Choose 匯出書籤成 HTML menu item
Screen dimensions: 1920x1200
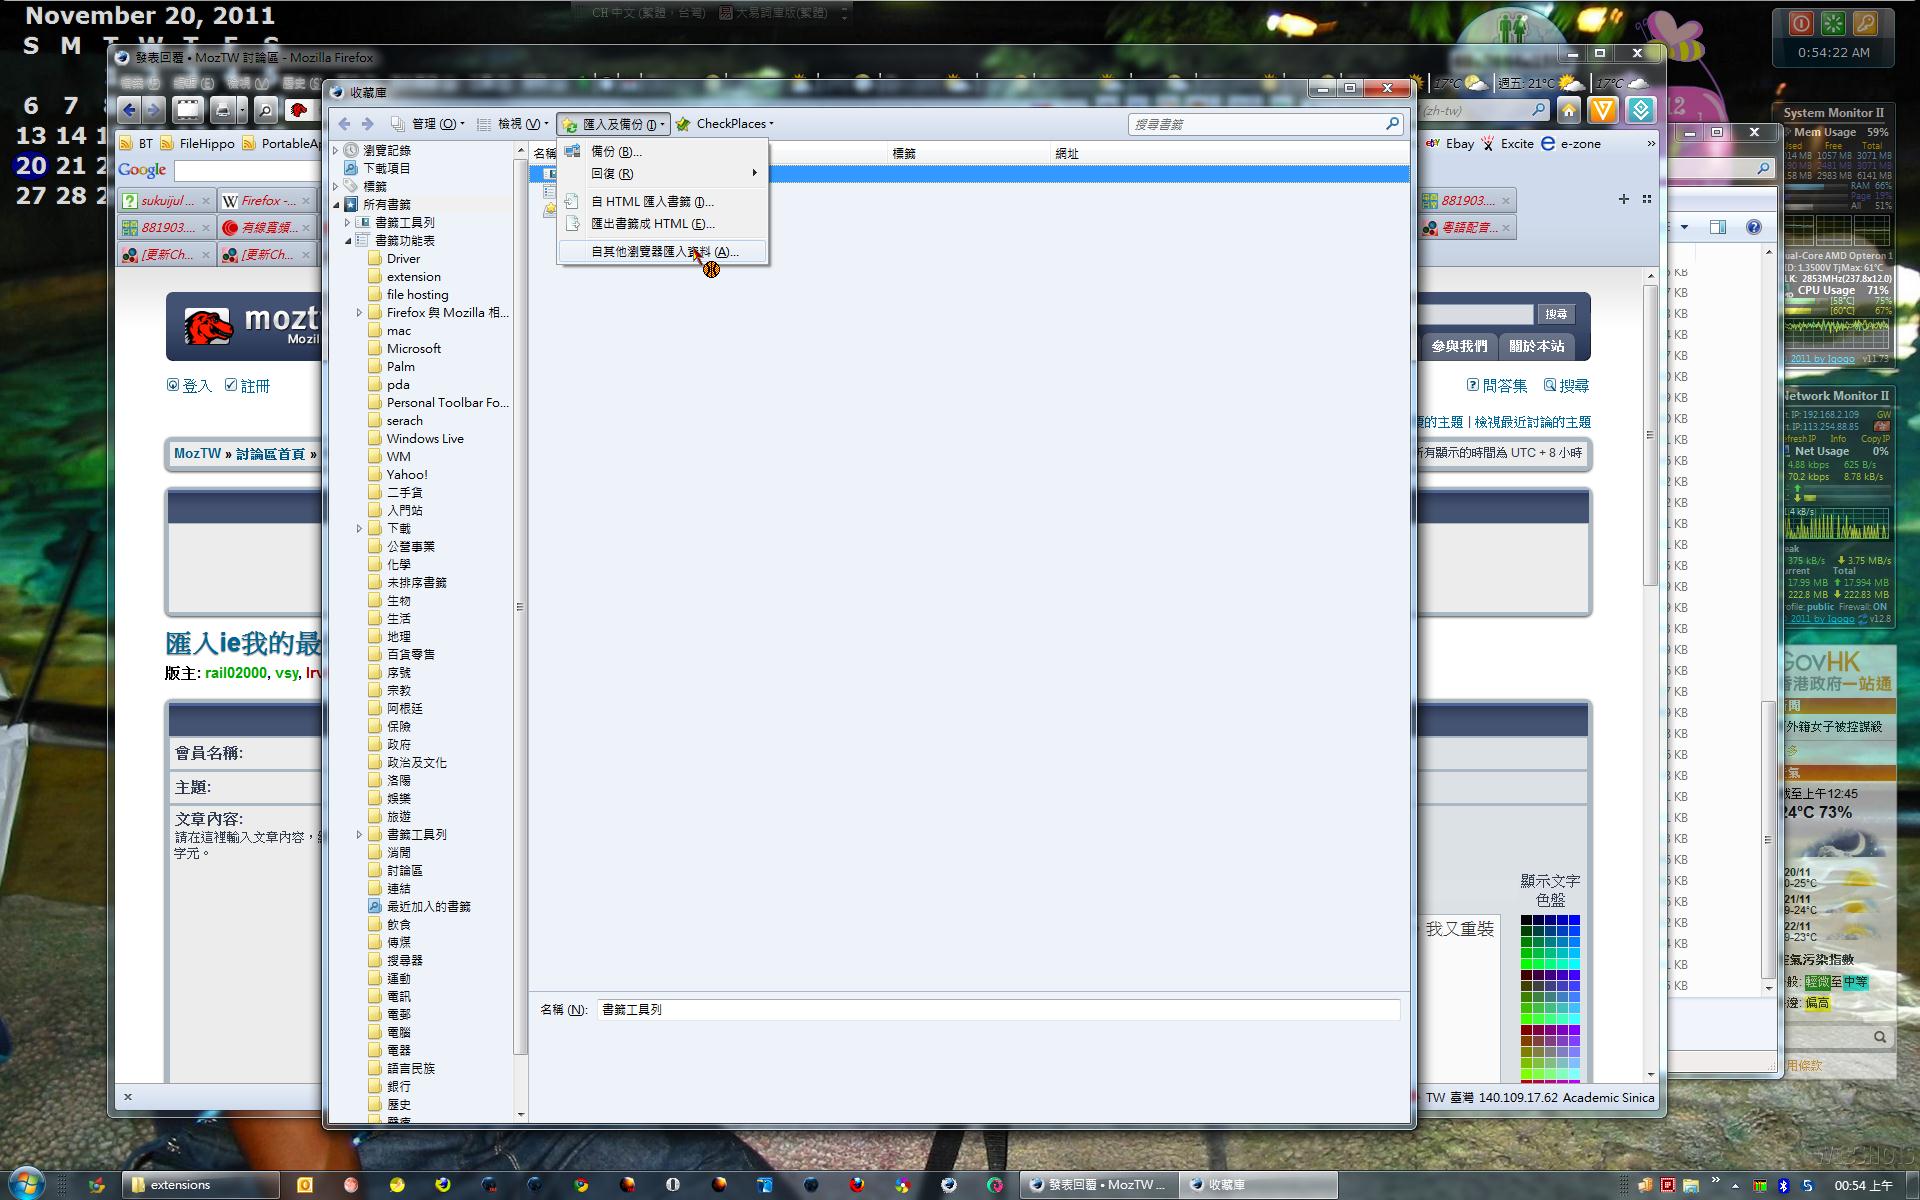coord(662,224)
